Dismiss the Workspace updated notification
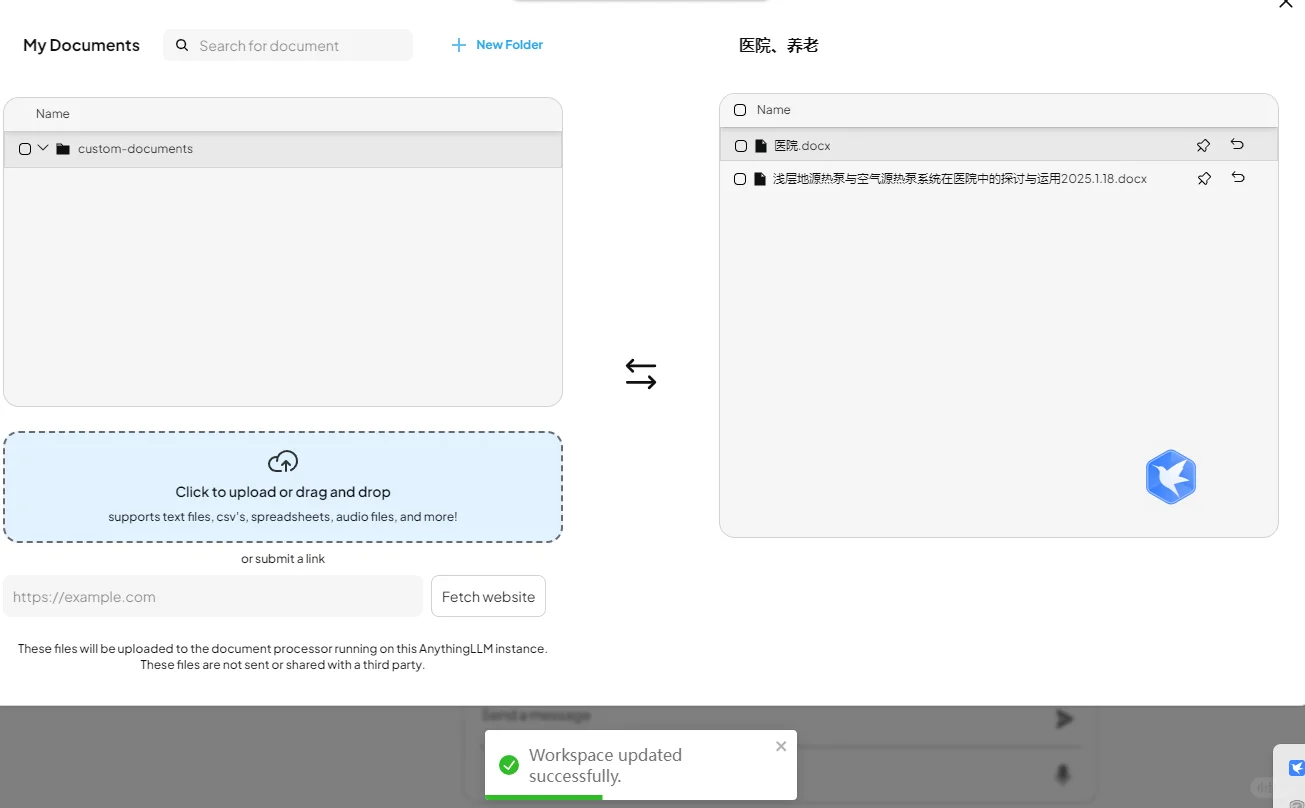 [781, 746]
